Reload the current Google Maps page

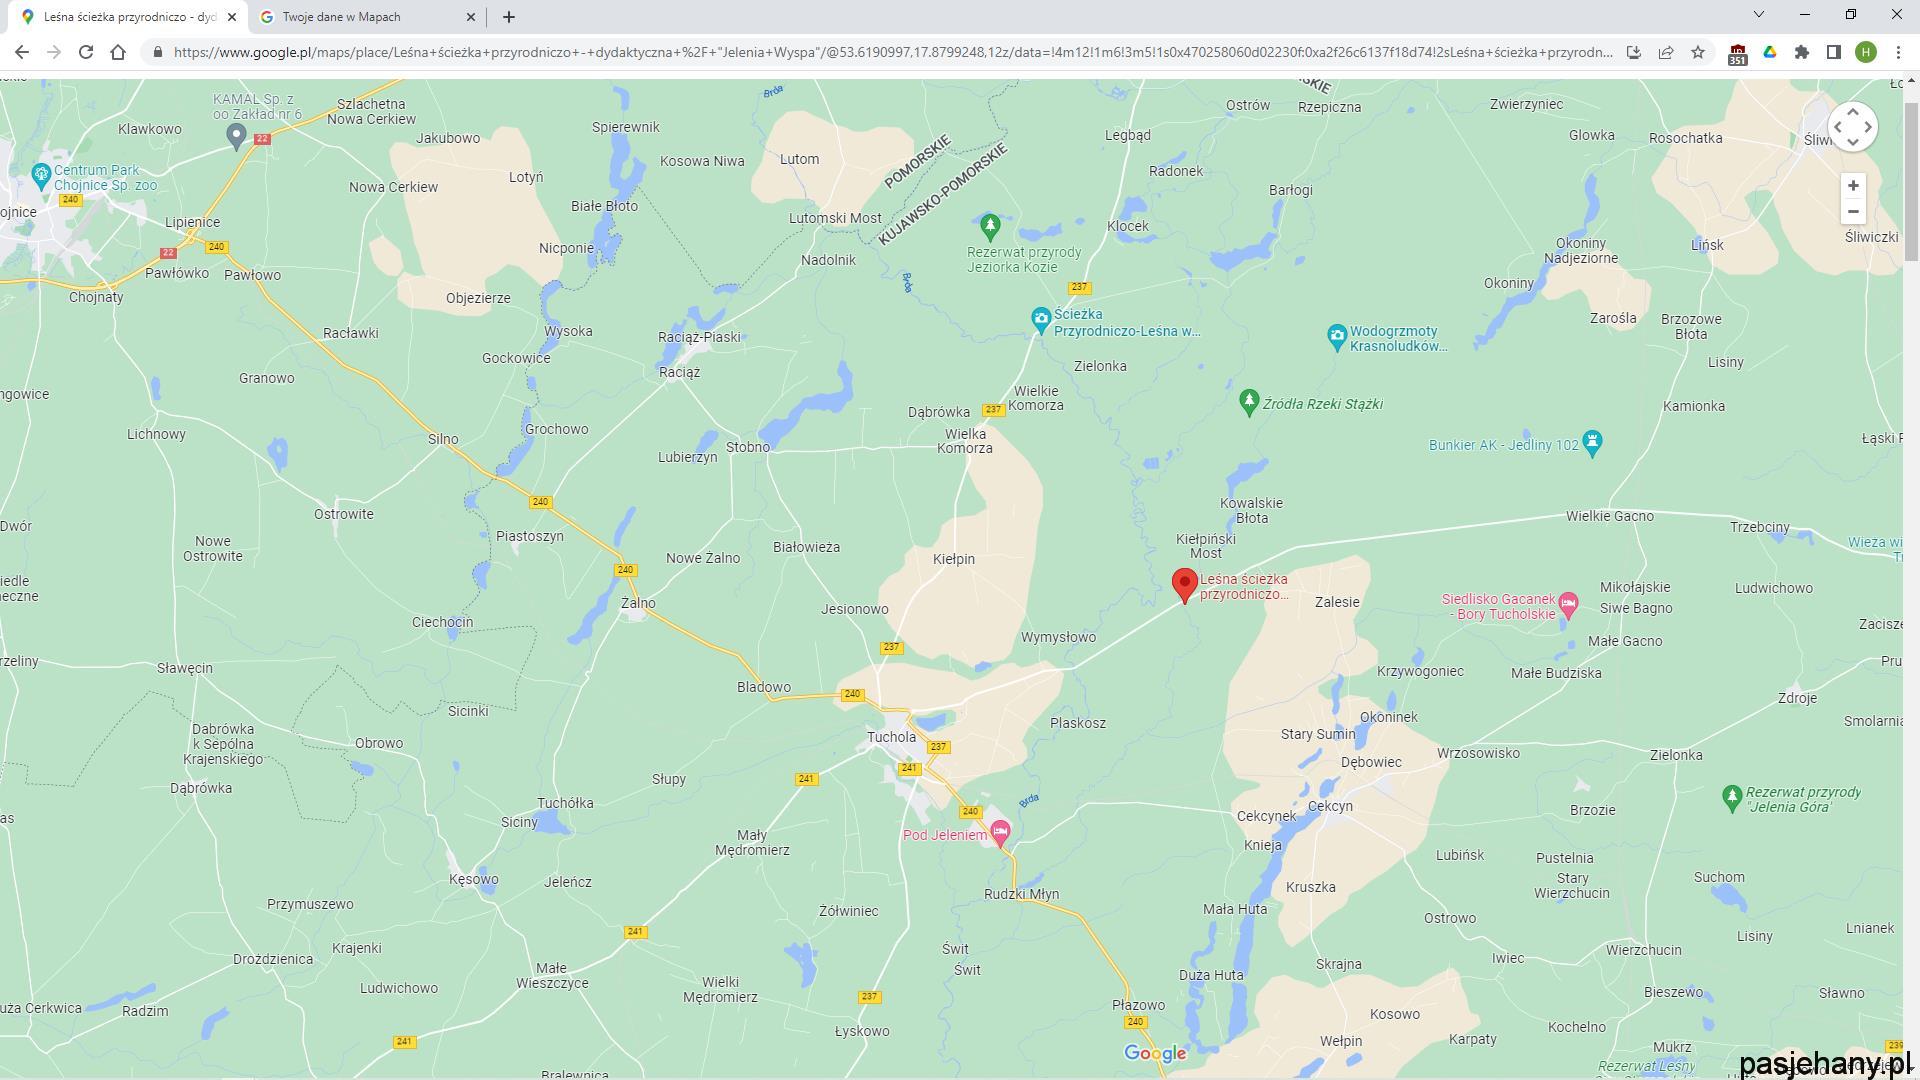[x=86, y=52]
